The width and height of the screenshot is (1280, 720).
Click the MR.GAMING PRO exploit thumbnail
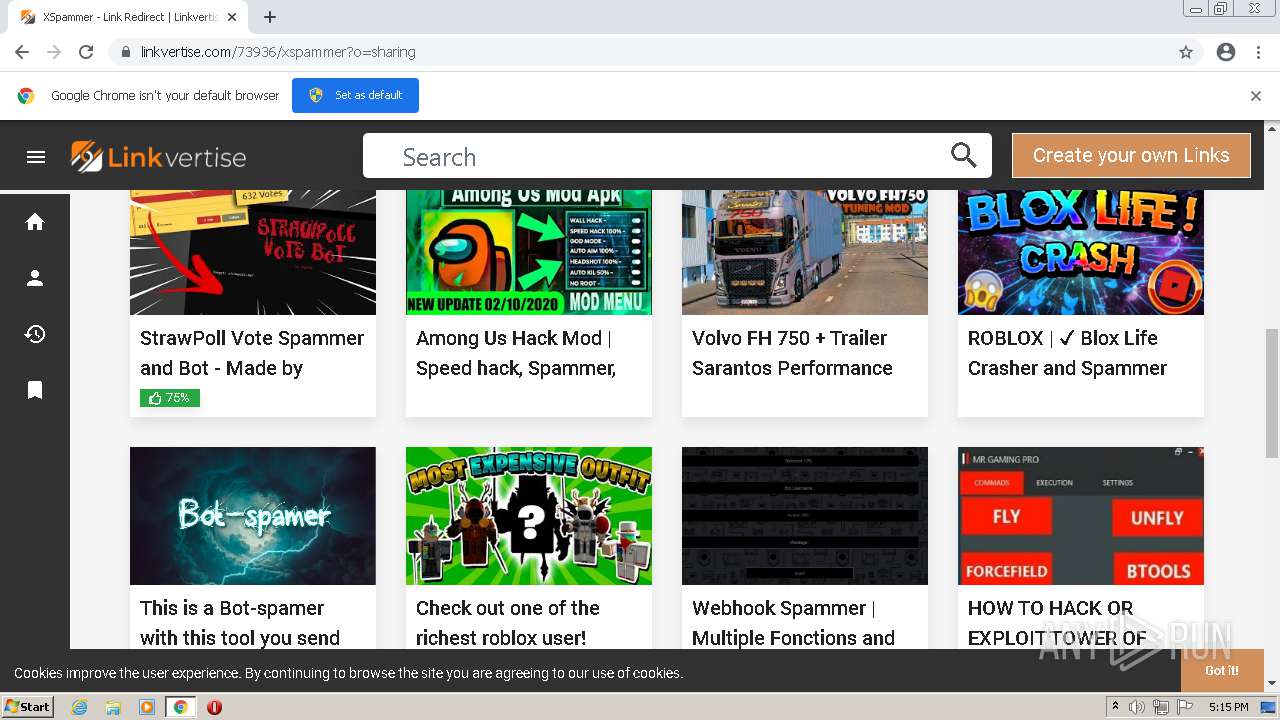(x=1081, y=516)
